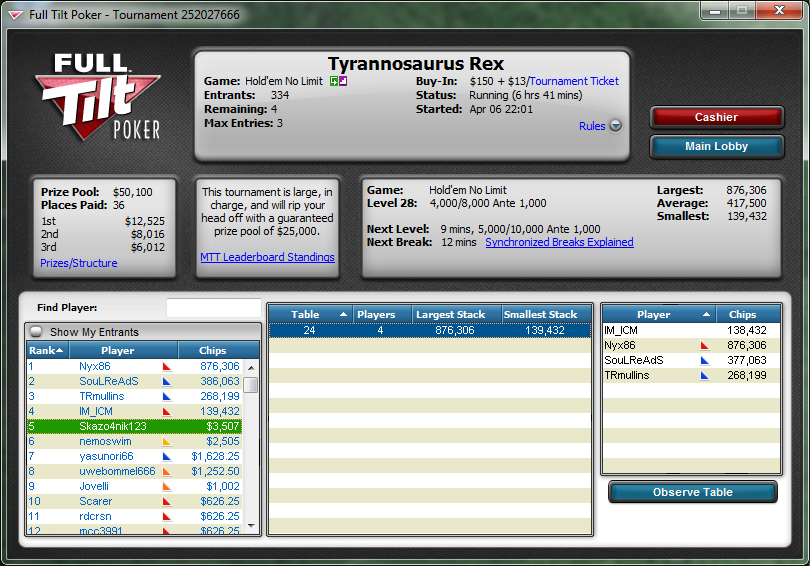Viewport: 810px width, 566px height.
Task: Click the Full Tilt icon in the title bar
Action: pos(15,15)
